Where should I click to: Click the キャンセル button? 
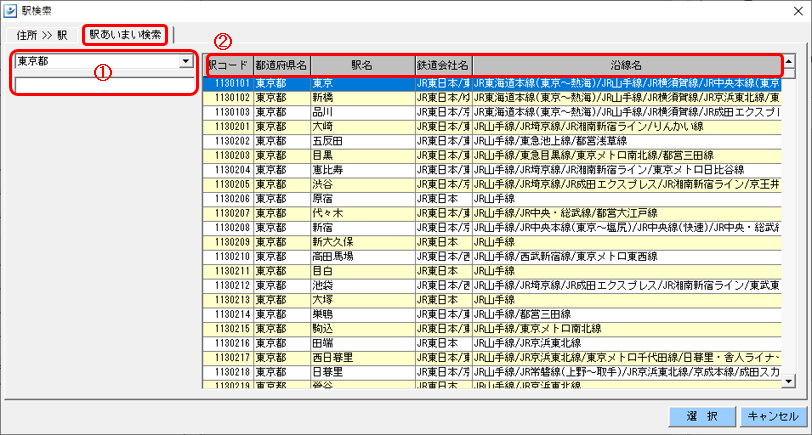tap(774, 416)
